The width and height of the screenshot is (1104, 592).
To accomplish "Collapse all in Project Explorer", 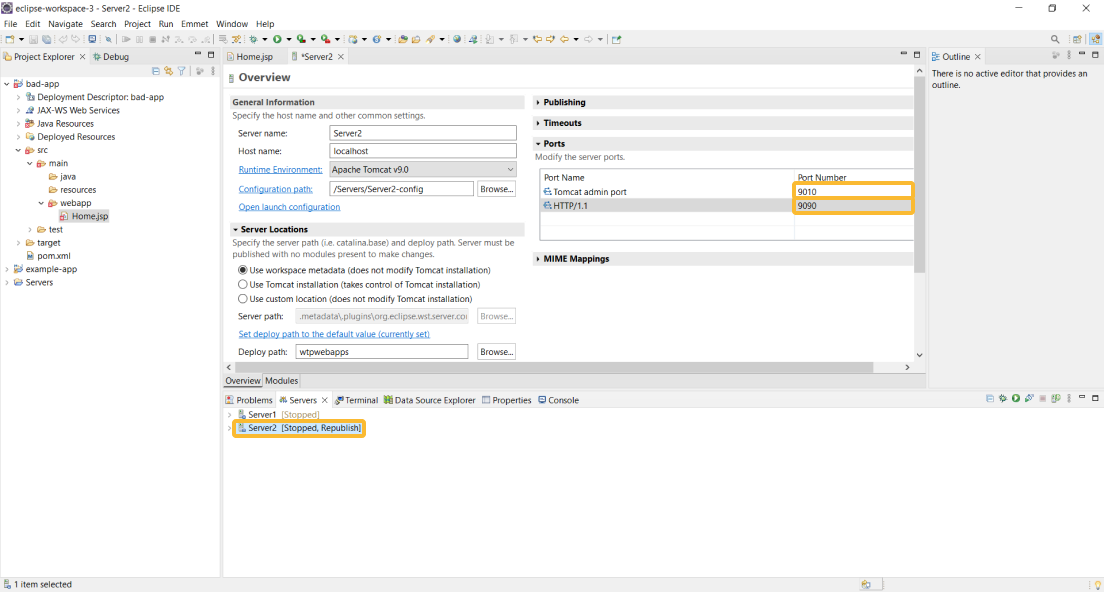I will 156,71.
